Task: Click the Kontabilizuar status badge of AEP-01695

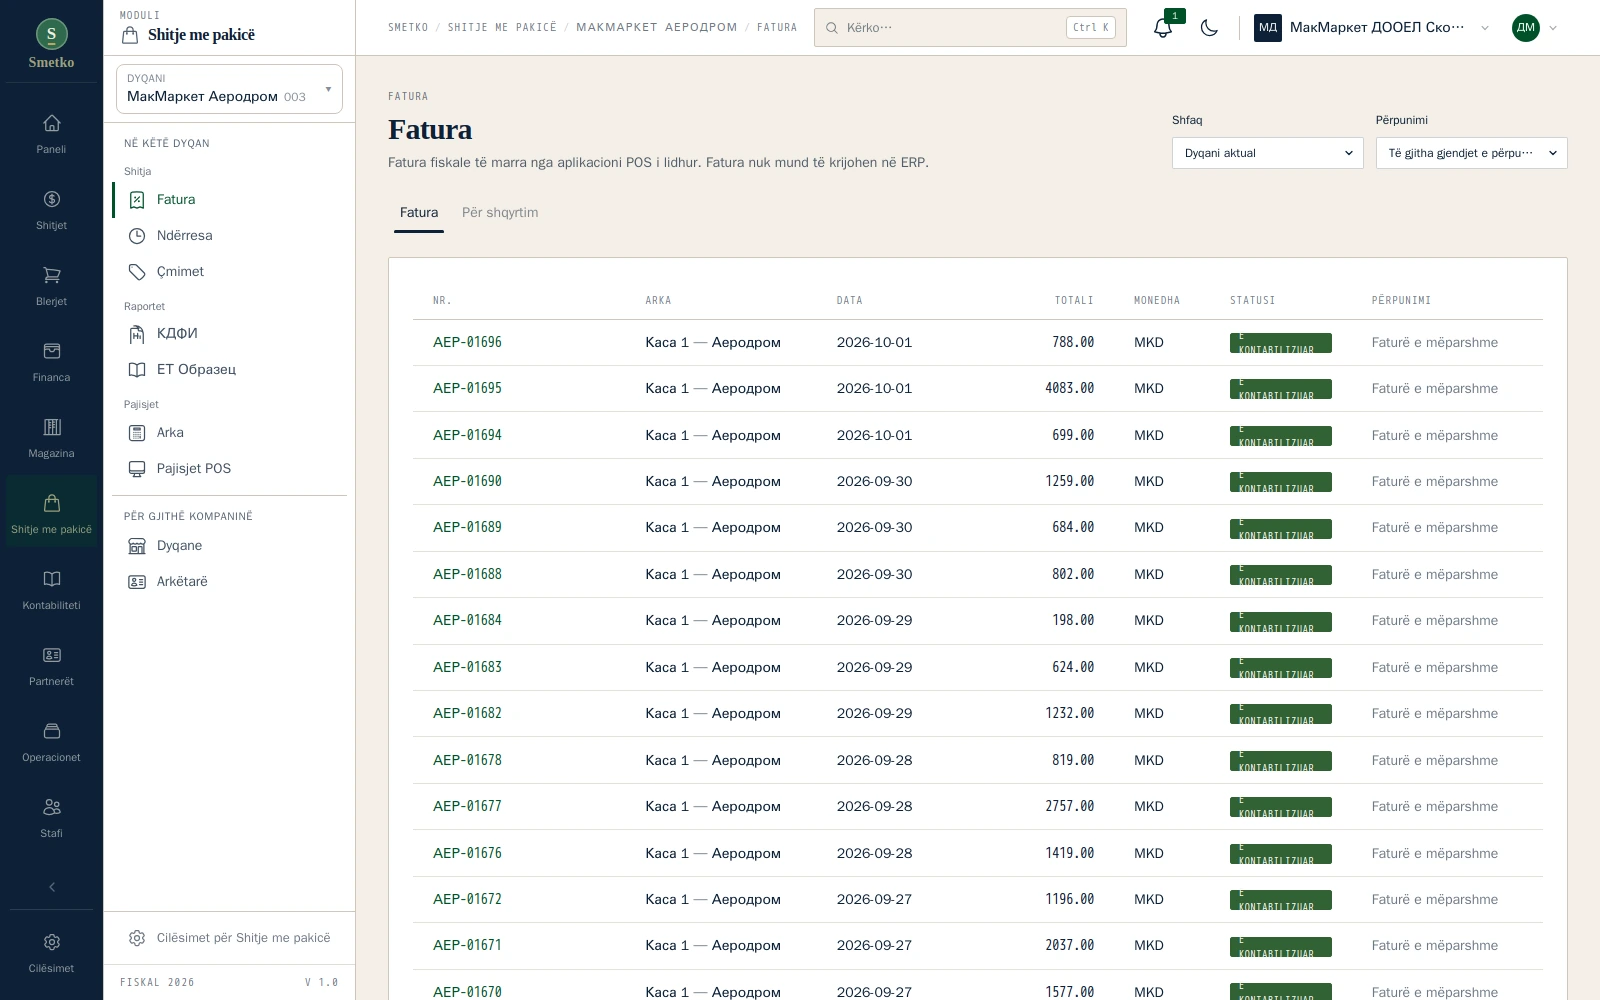Action: [x=1280, y=389]
